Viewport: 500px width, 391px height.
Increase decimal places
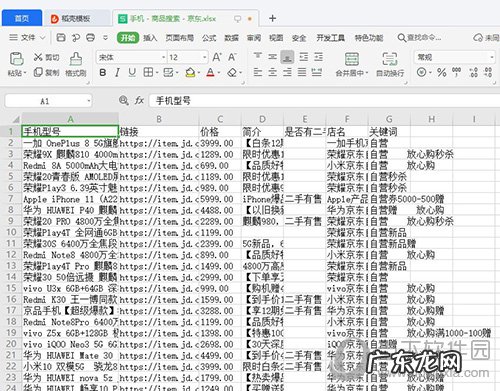click(x=473, y=72)
